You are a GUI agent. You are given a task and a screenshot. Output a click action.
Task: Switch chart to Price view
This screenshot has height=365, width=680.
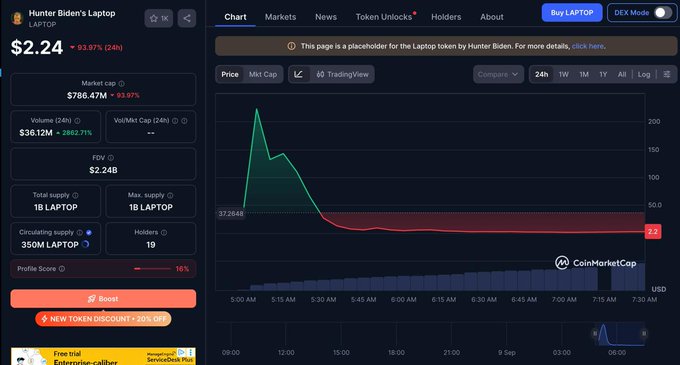tap(229, 74)
